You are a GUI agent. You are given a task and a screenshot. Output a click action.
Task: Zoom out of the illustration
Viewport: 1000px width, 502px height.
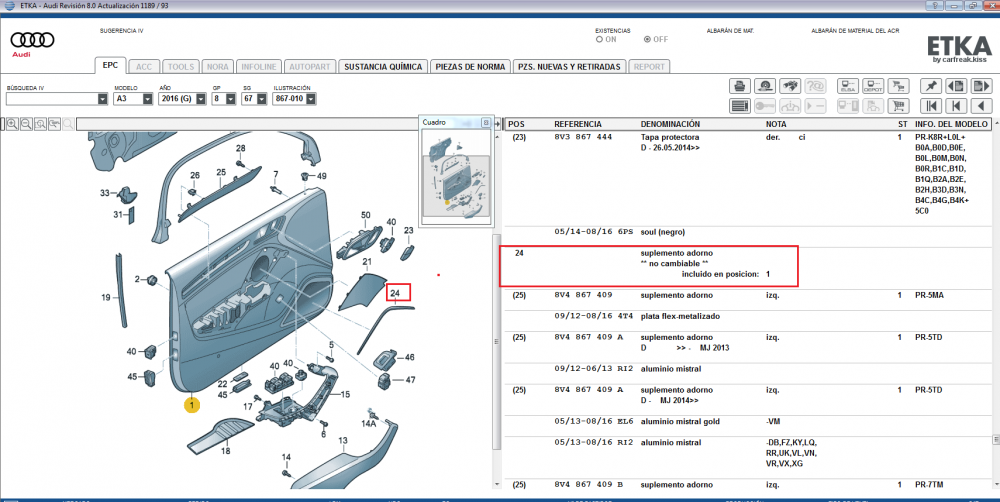[x=26, y=124]
